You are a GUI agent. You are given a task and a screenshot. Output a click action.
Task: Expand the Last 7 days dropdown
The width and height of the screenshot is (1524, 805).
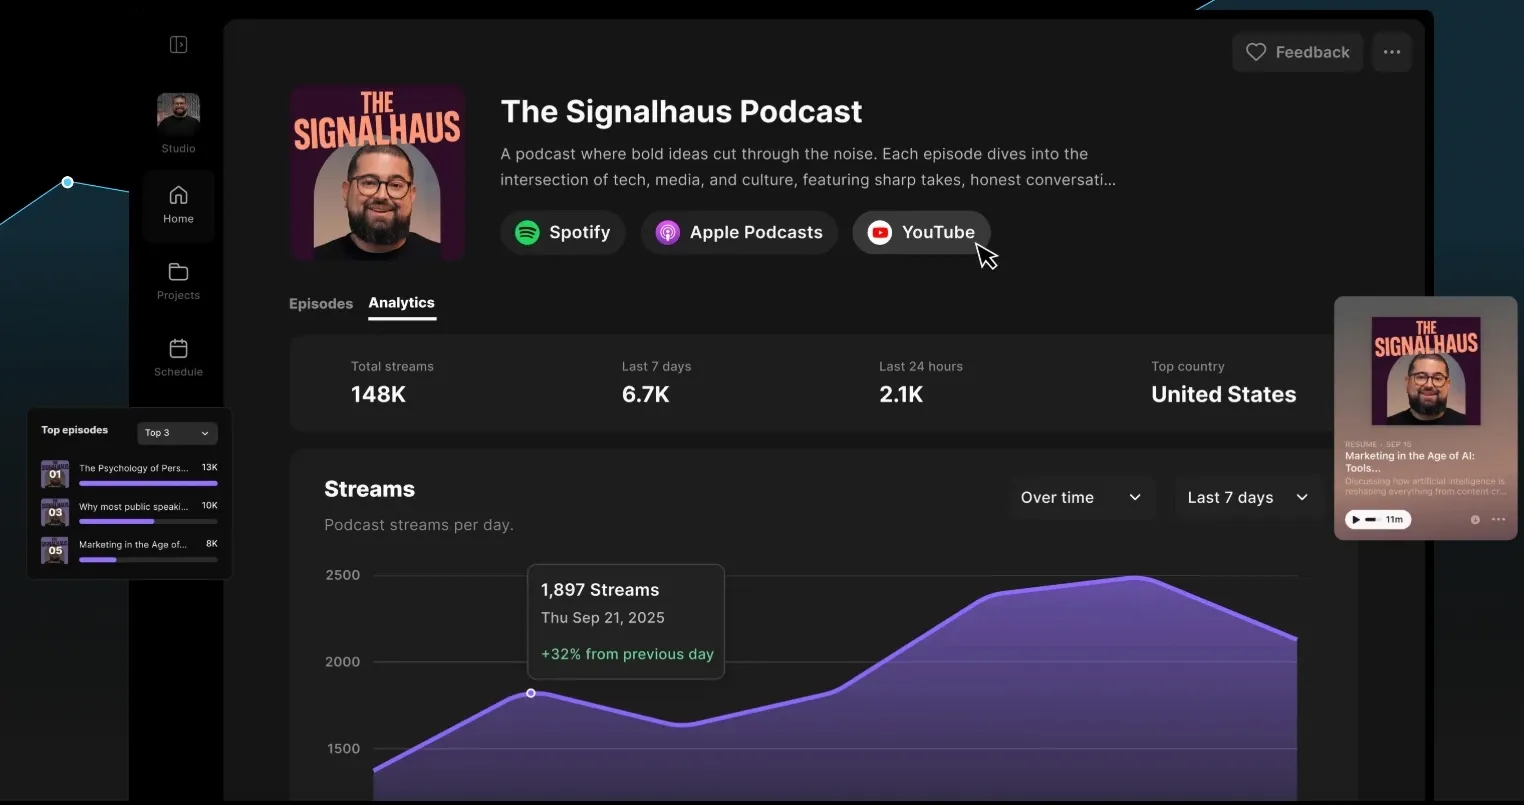(1248, 498)
